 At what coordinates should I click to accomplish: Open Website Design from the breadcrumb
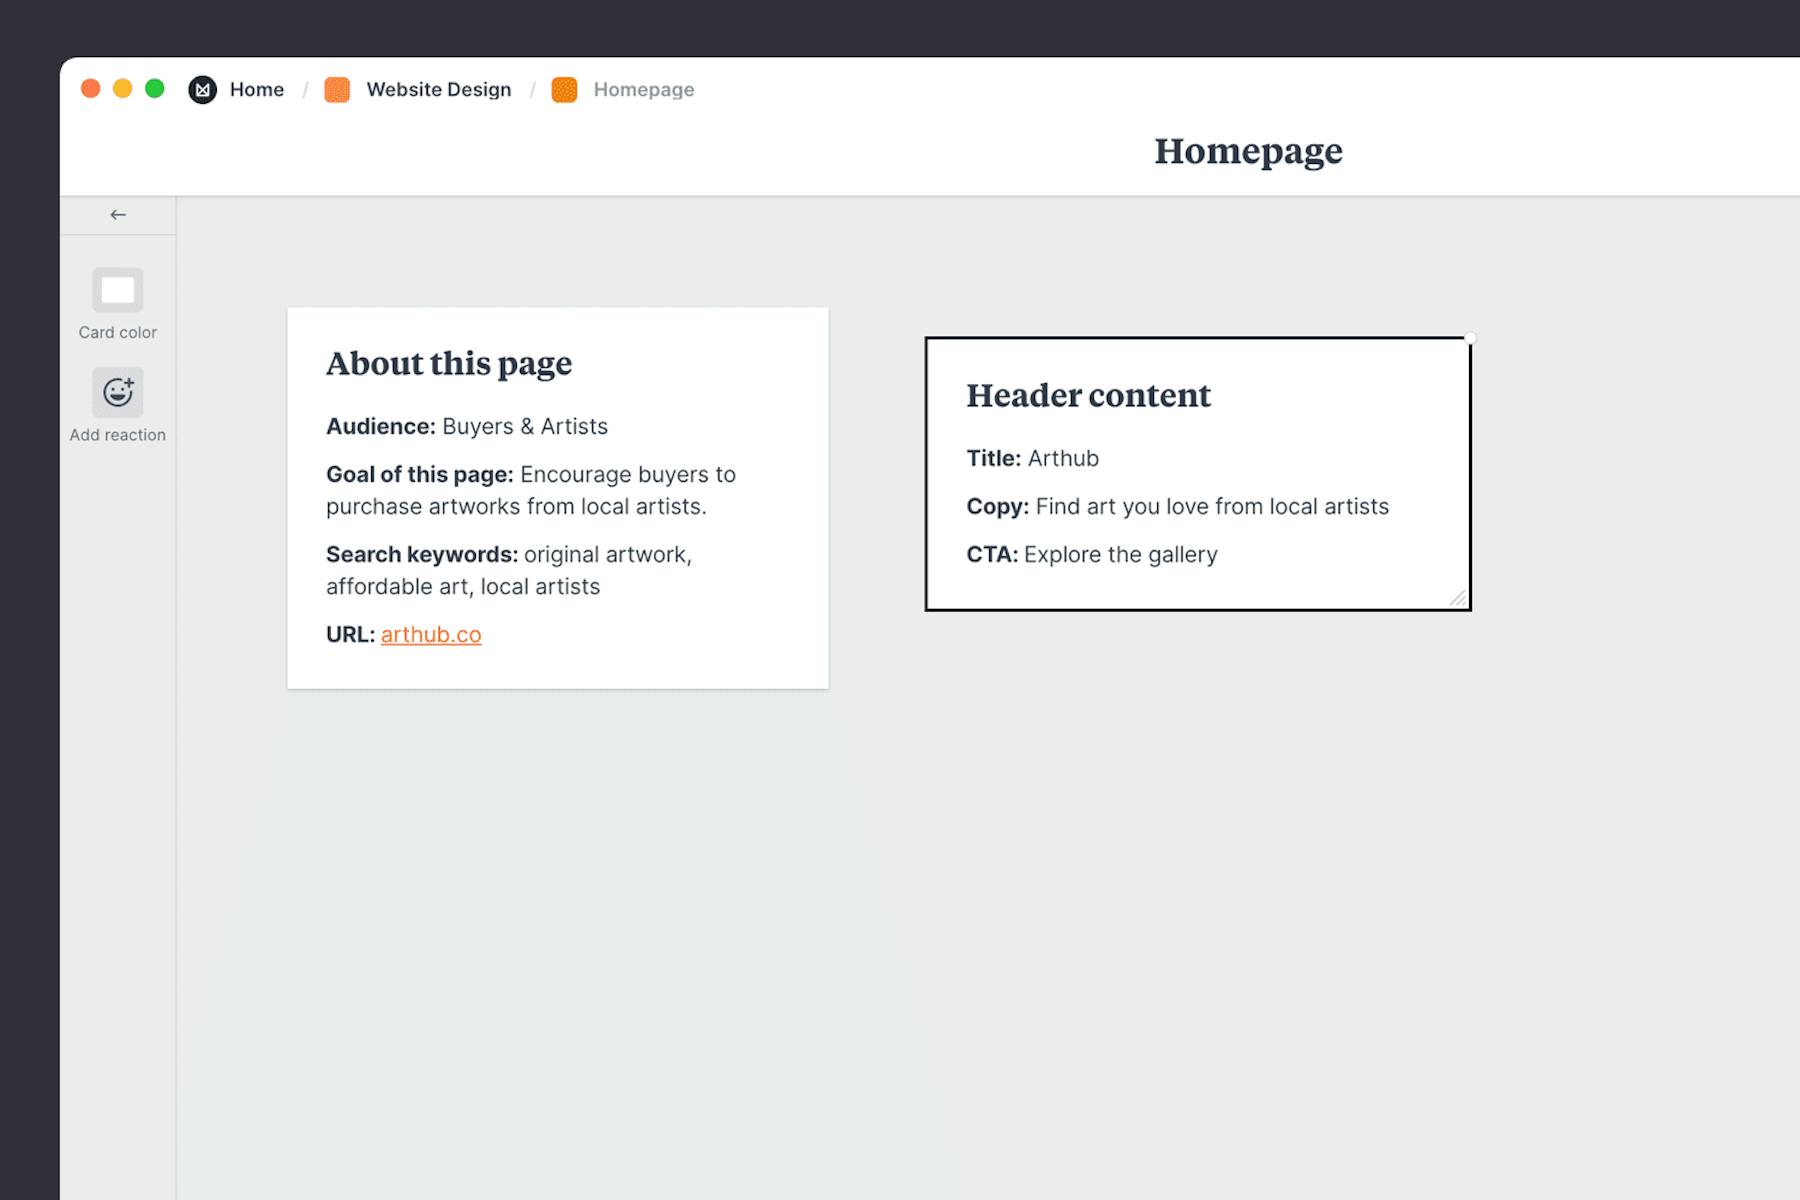438,89
